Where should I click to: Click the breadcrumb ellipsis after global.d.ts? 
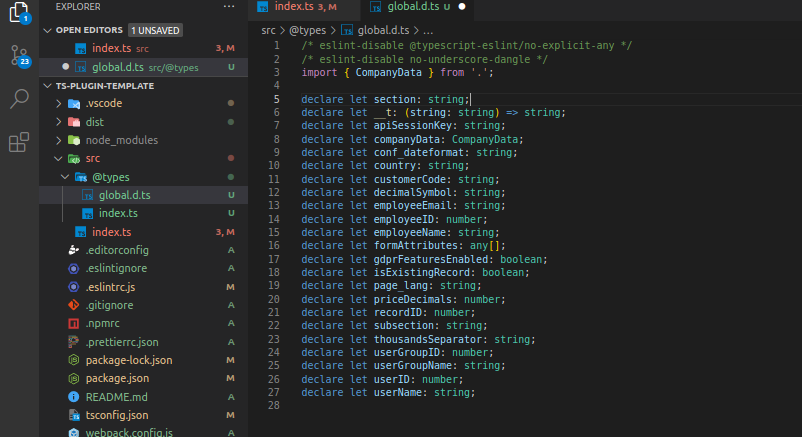[x=427, y=30]
